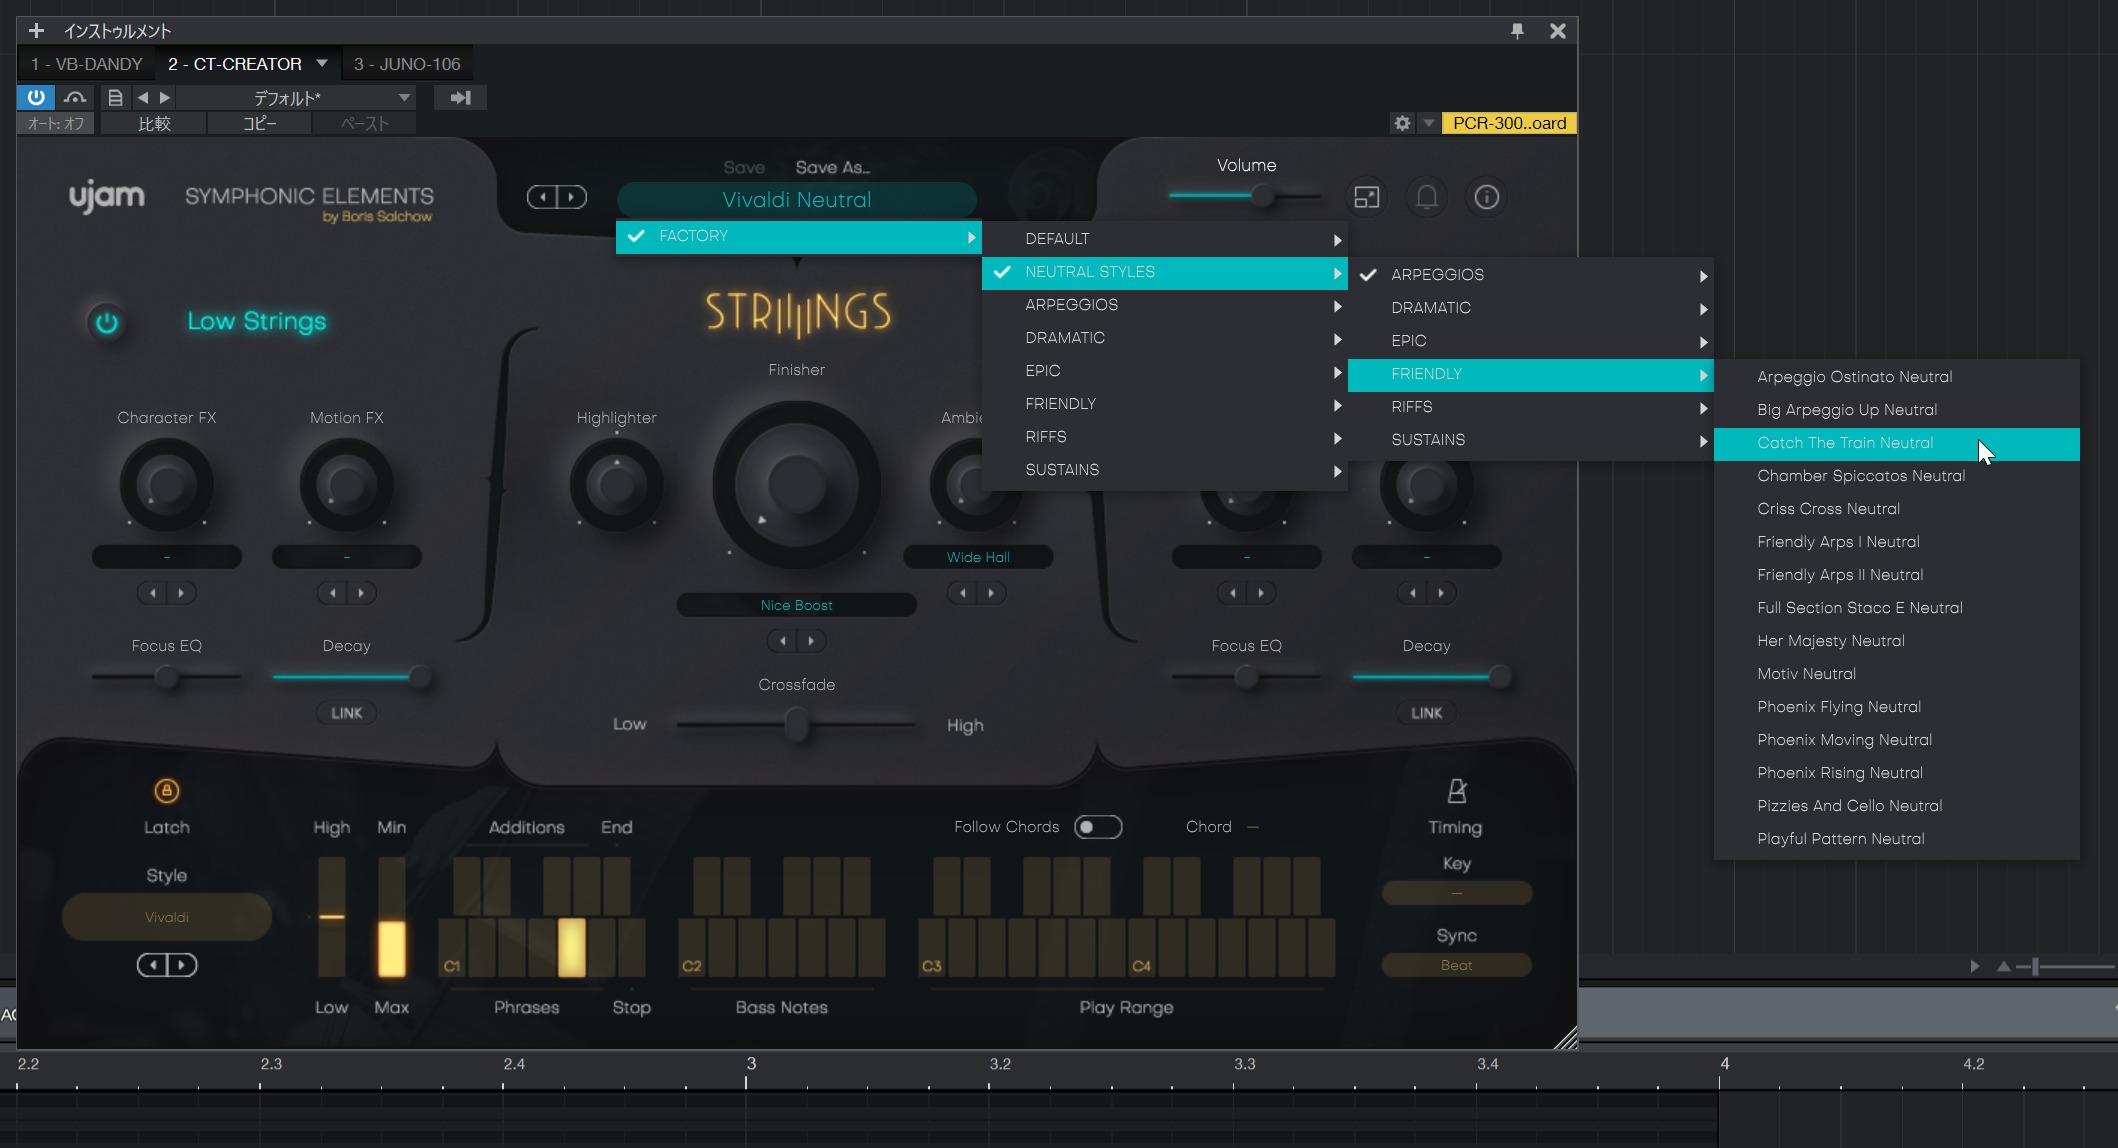Open preset file document icon
The height and width of the screenshot is (1148, 2118).
115,97
